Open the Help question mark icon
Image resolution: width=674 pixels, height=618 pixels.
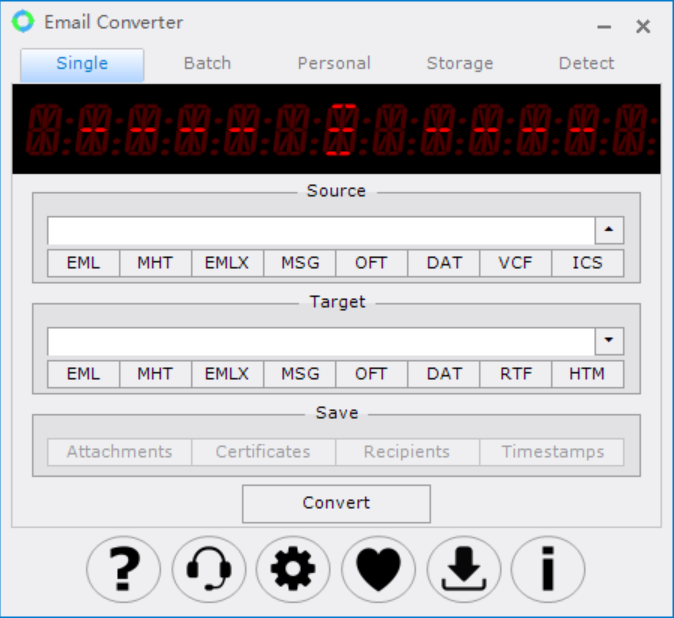(x=123, y=569)
